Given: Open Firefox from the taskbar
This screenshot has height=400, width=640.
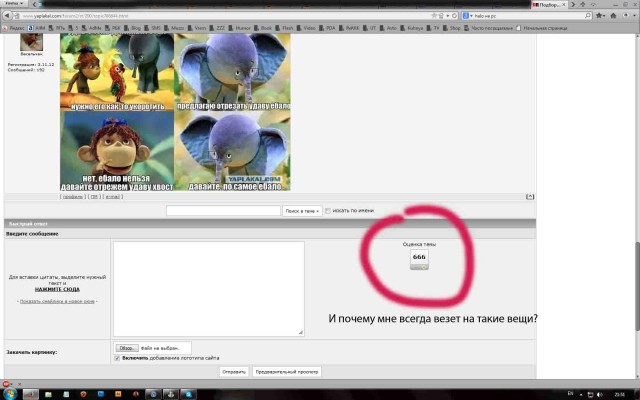Looking at the screenshot, I should [31, 394].
